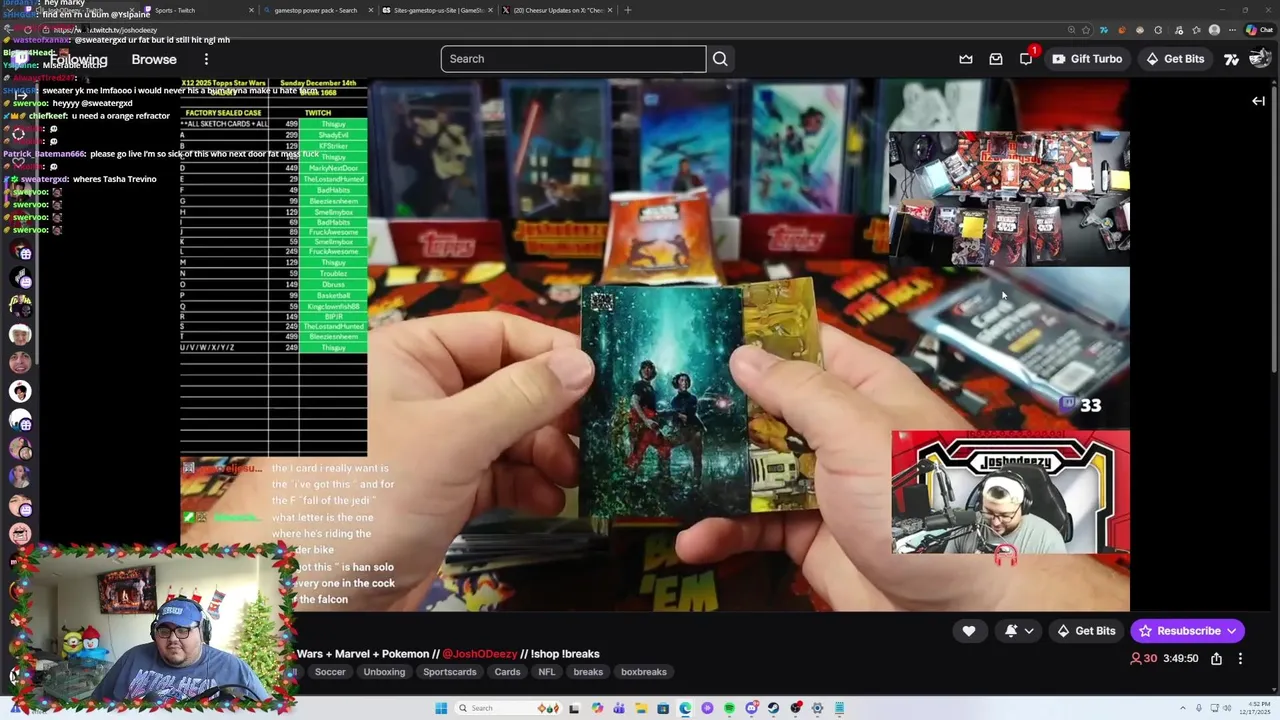Screen dimensions: 1280x720
Task: Open Steam from the taskbar
Action: pos(773,708)
